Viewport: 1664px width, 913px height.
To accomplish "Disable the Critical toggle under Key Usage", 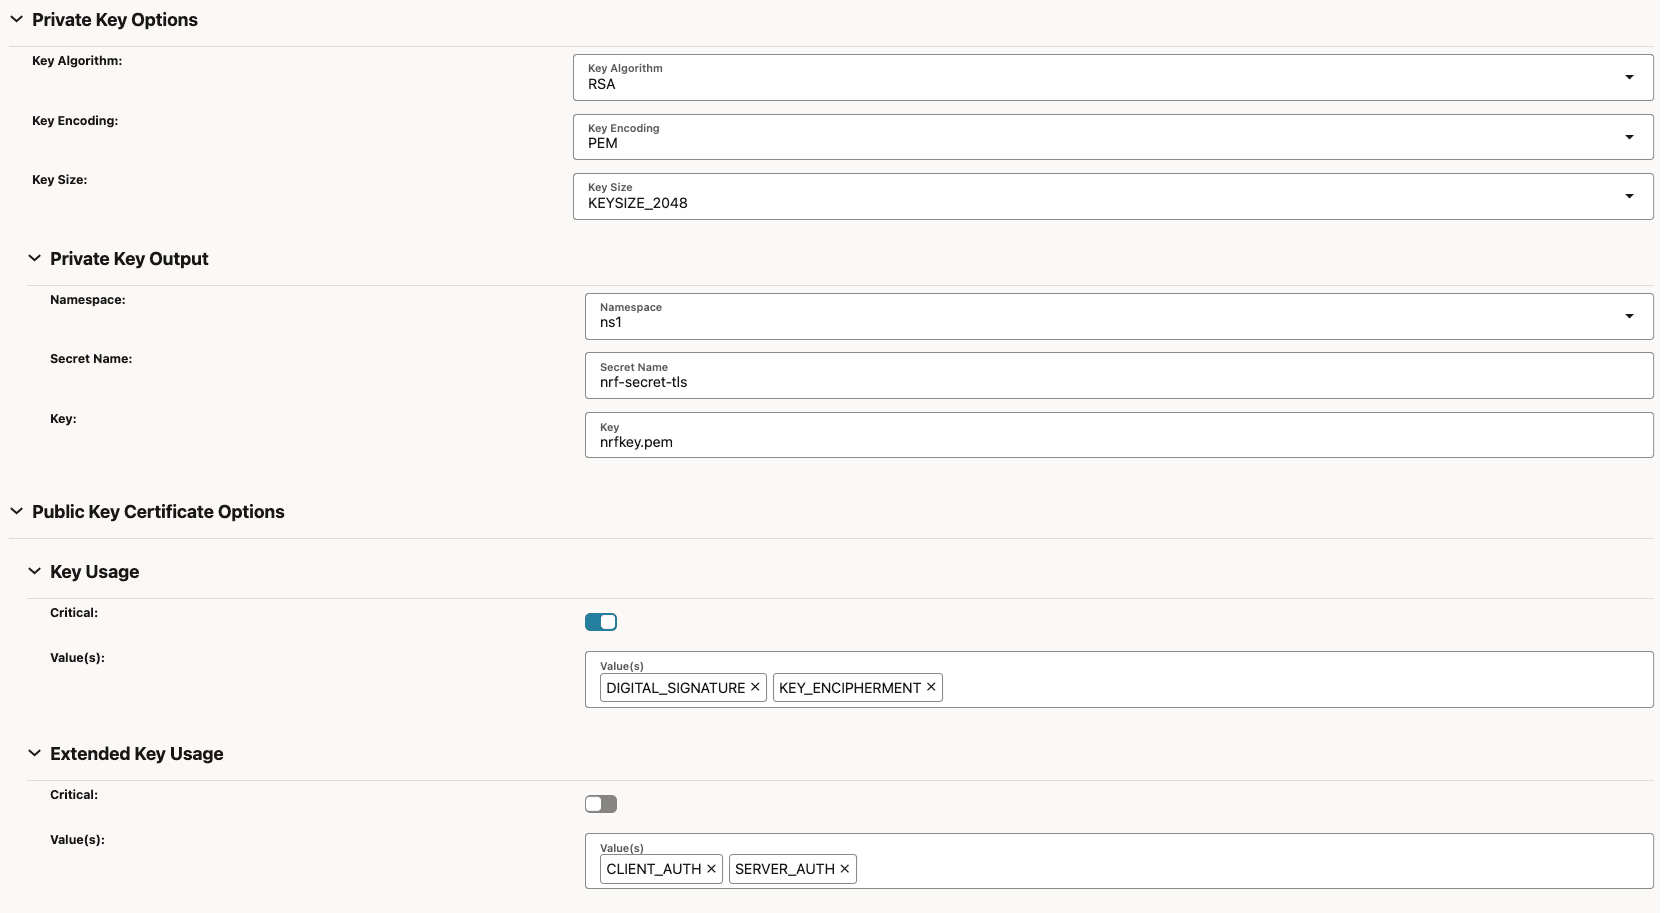I will [601, 621].
